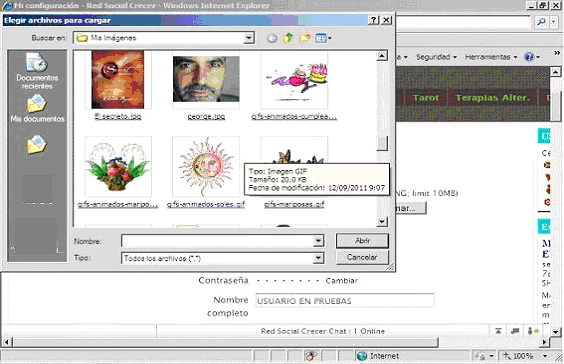The height and width of the screenshot is (364, 564).
Task: Select the gifs-animados-cumplea thumbnail
Action: [x=294, y=79]
